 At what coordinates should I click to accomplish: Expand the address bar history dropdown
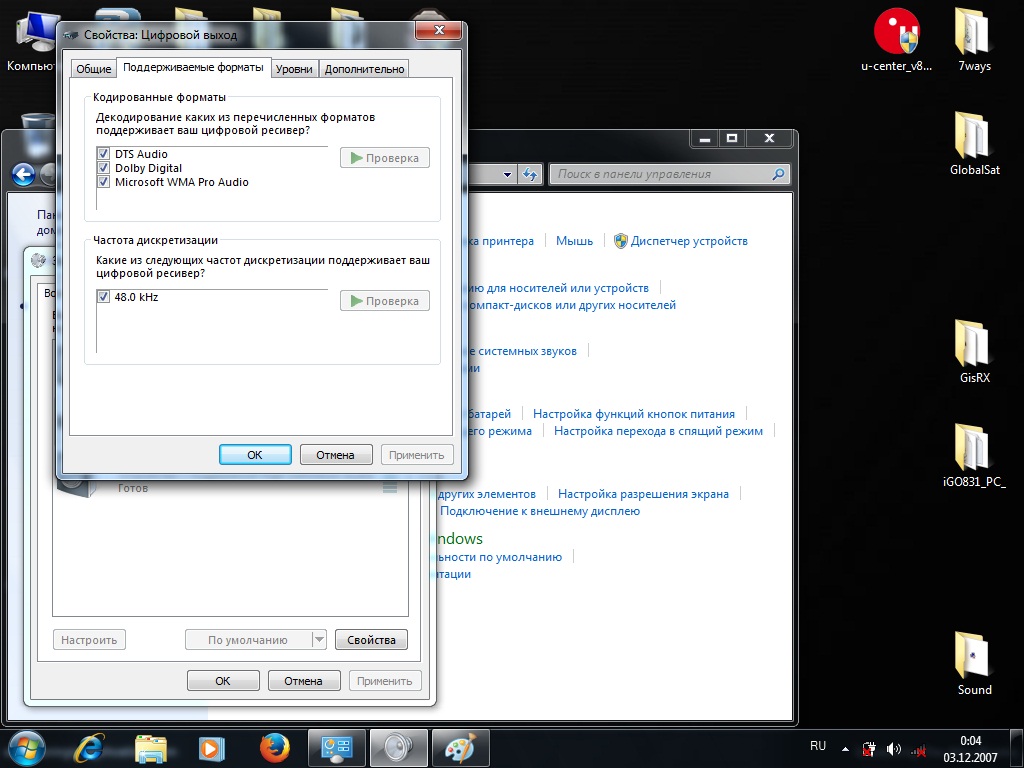point(507,174)
